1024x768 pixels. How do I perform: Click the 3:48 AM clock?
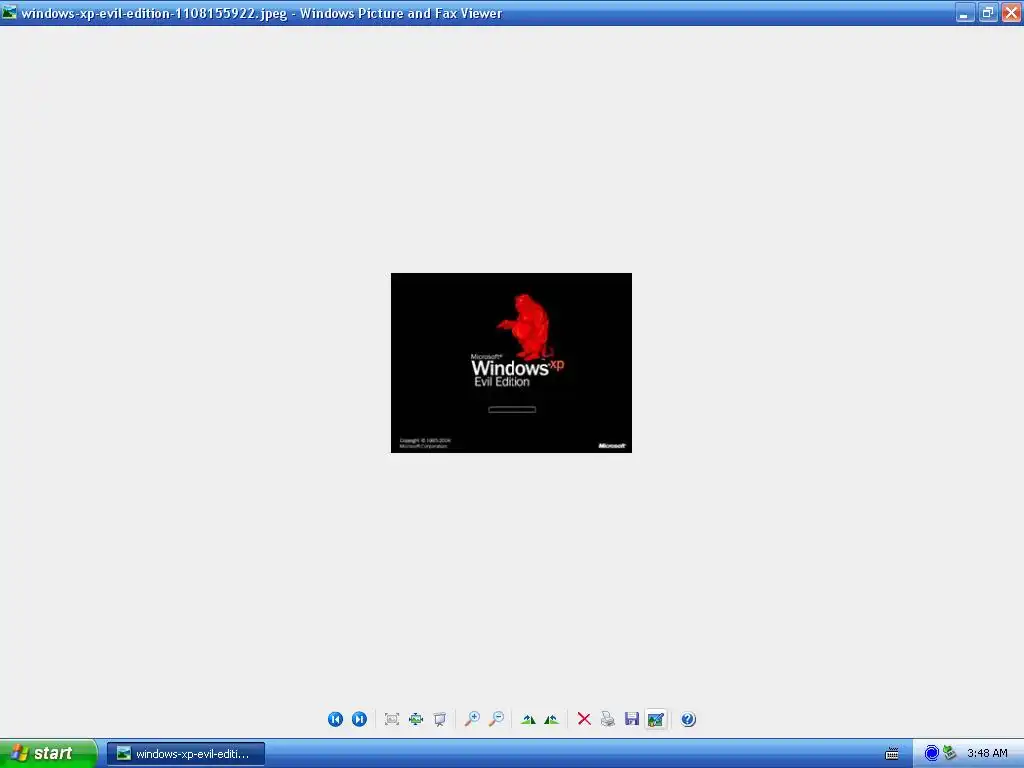pos(987,753)
